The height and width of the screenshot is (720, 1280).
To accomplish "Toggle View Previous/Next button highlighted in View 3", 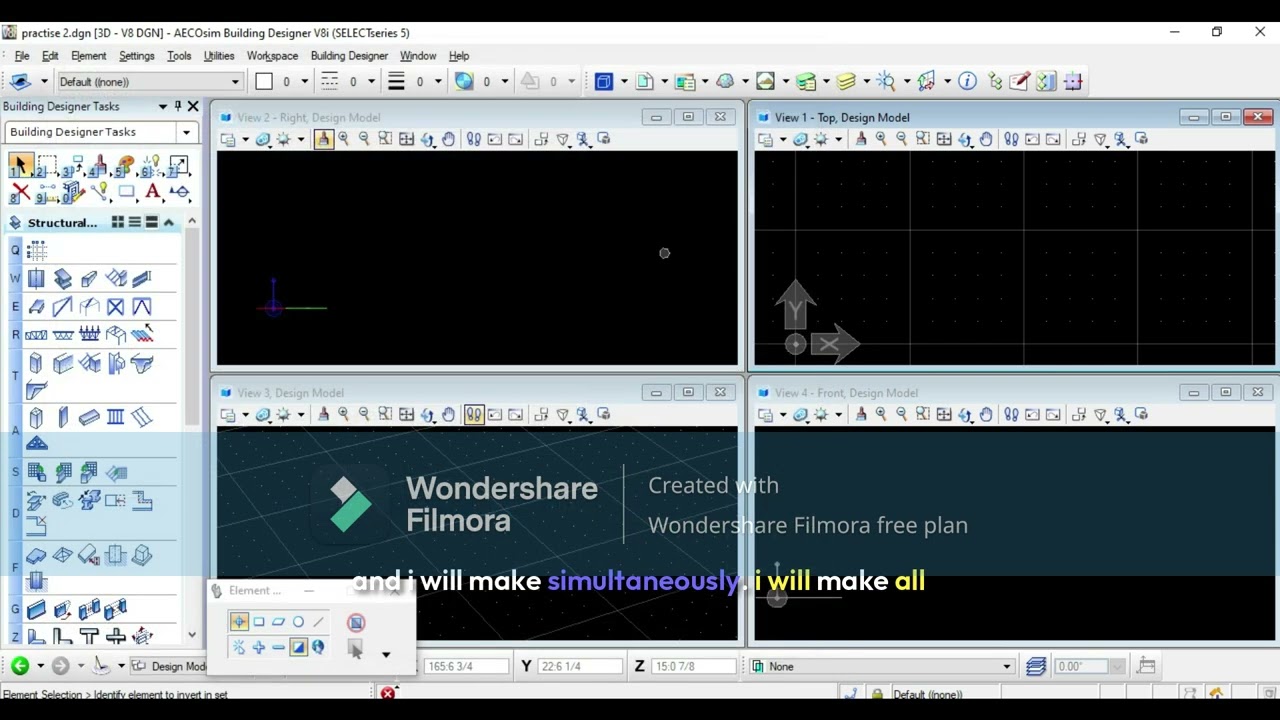I will [474, 415].
